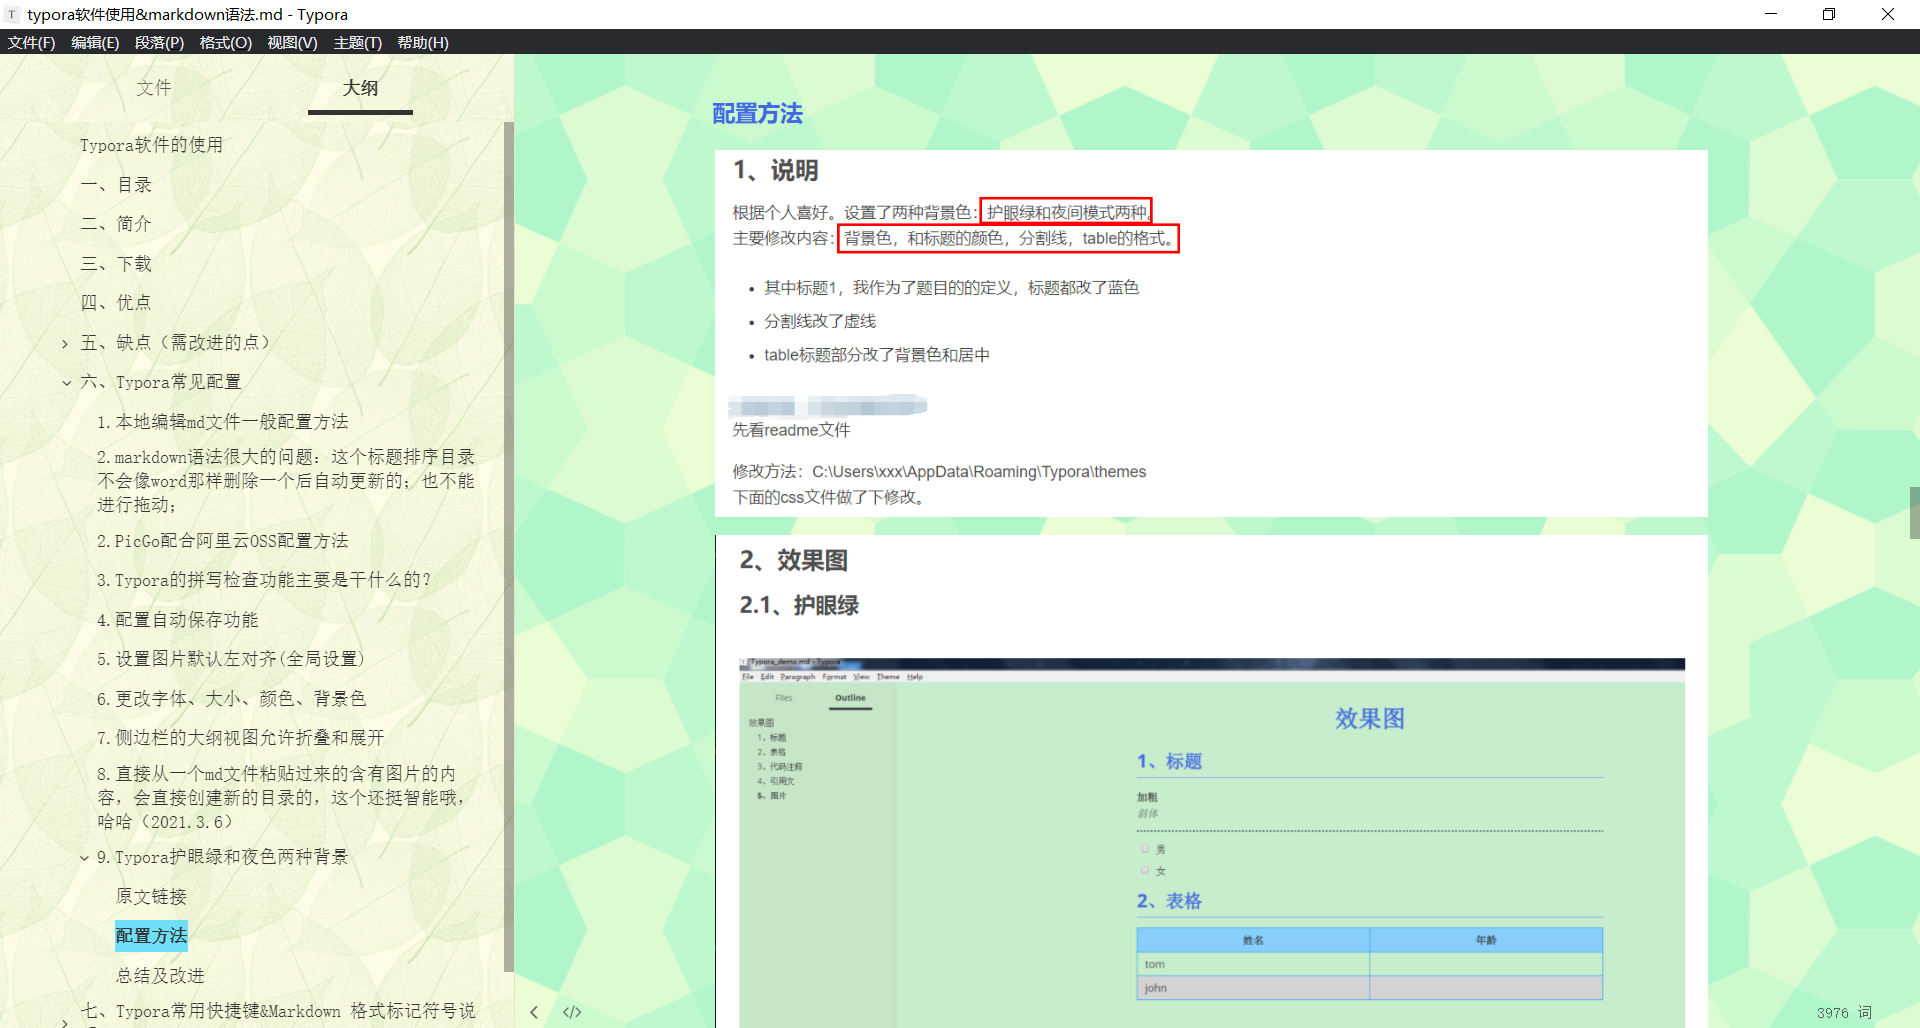Toggle source code mode icon
Viewport: 1920px width, 1028px height.
(572, 1012)
